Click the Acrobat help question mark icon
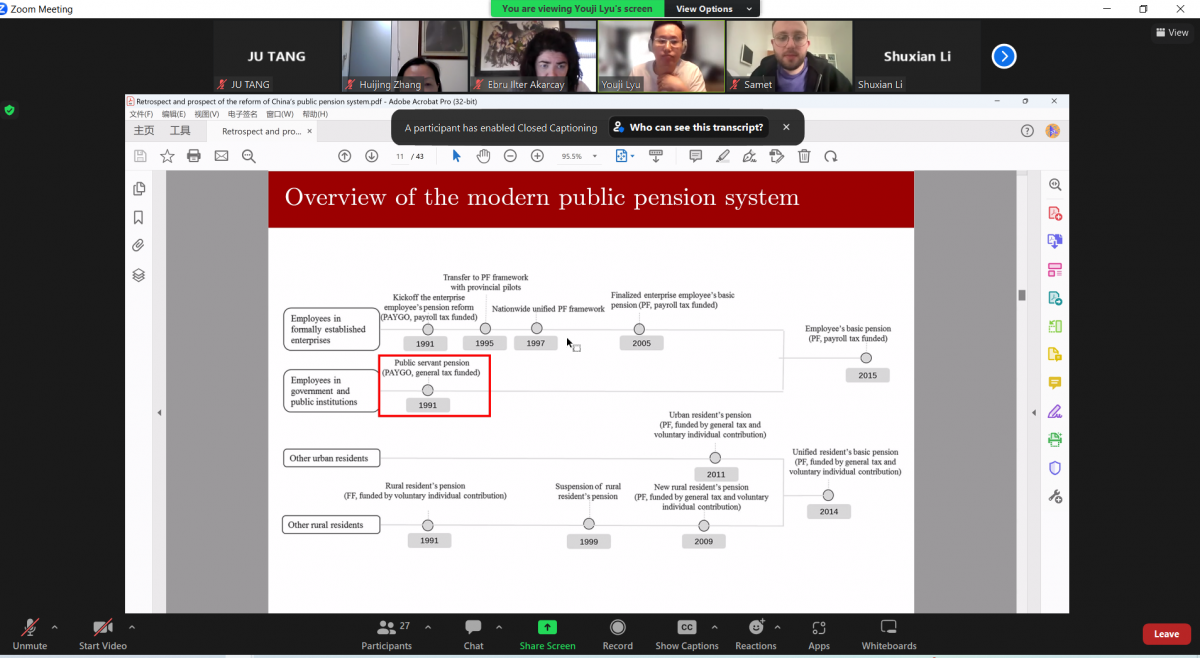The height and width of the screenshot is (658, 1200). pyautogui.click(x=1027, y=131)
